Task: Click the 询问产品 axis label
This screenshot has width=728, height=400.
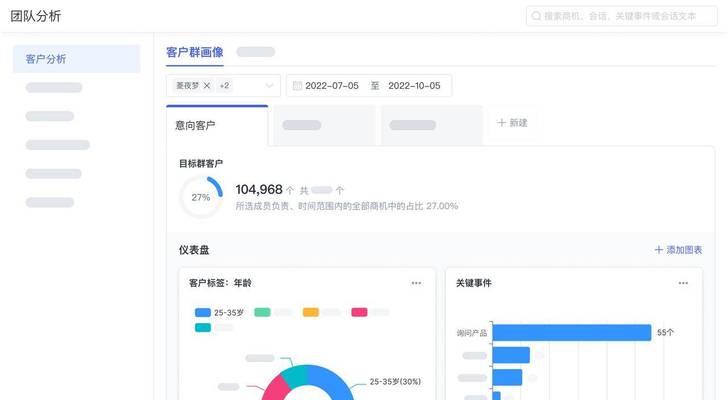Action: (x=472, y=333)
